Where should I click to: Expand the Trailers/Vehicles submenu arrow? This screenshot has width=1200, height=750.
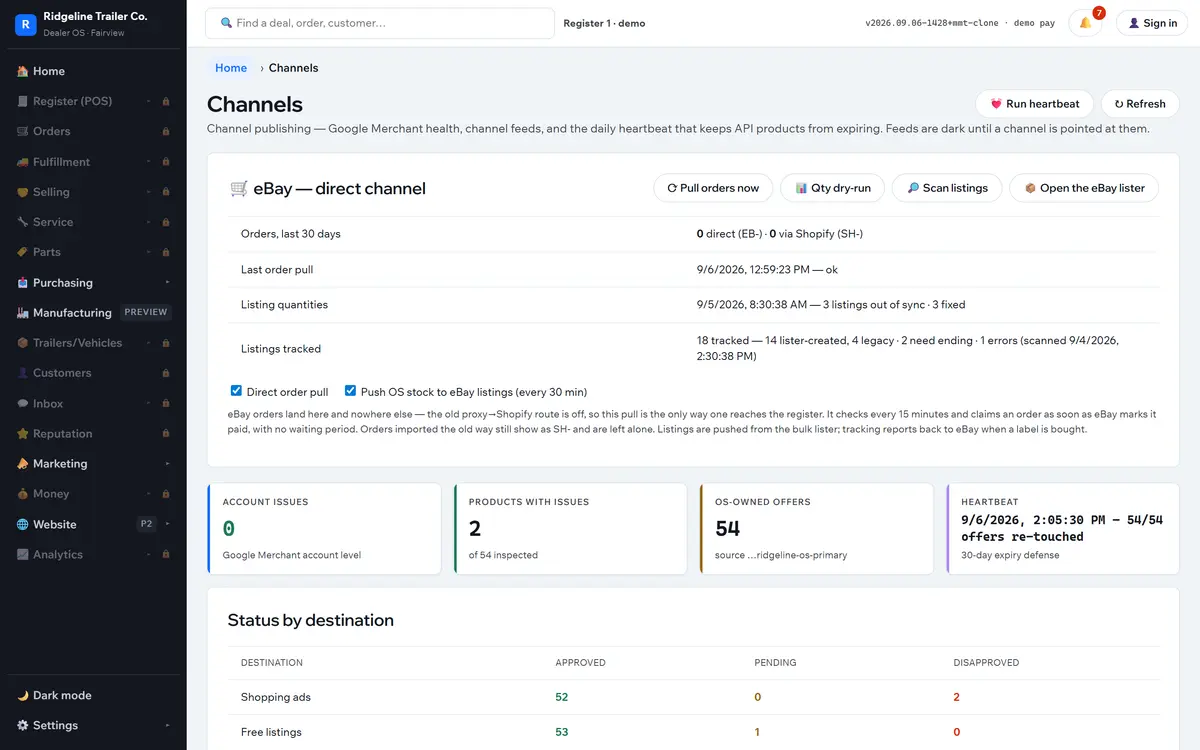point(149,343)
